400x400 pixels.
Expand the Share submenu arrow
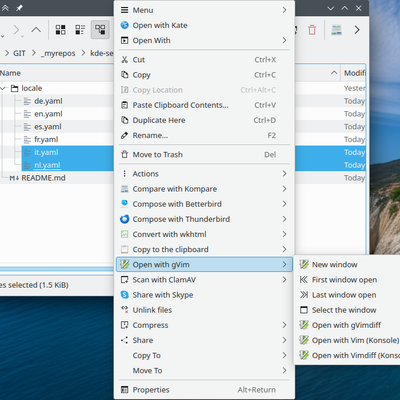pyautogui.click(x=284, y=340)
